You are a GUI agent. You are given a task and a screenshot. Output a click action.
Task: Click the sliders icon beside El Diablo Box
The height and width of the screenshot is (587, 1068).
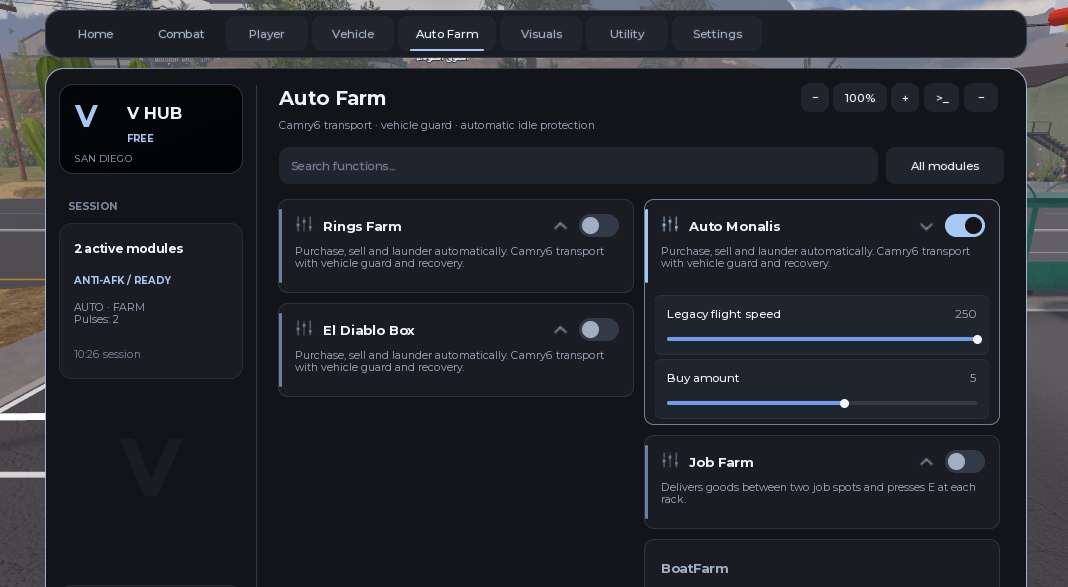pyautogui.click(x=304, y=328)
